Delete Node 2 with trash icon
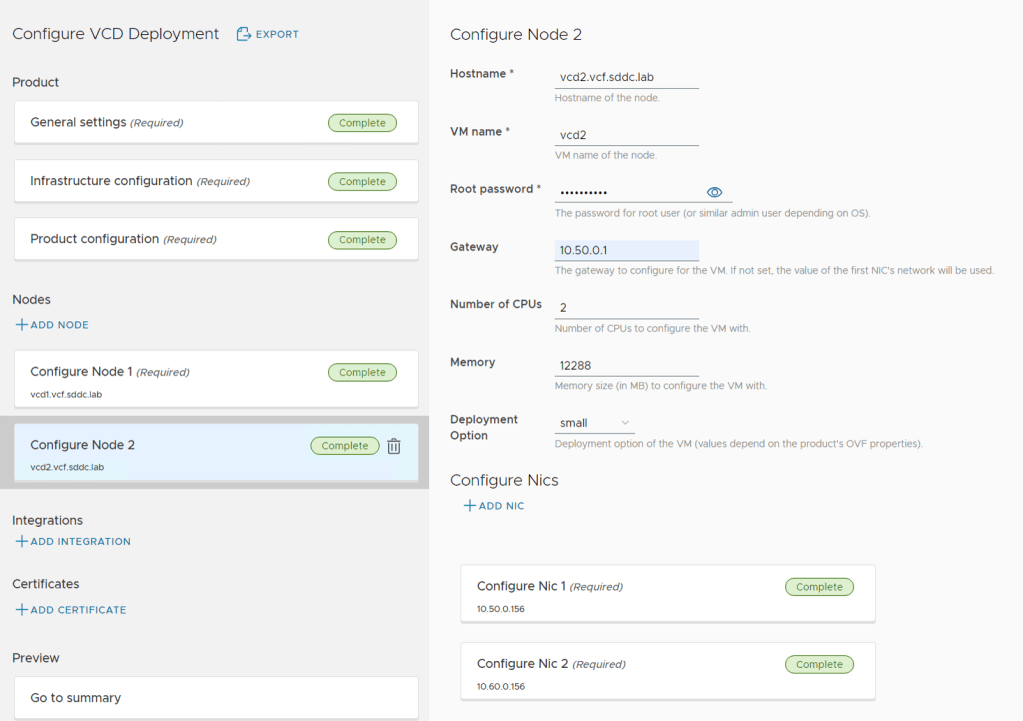 [394, 446]
